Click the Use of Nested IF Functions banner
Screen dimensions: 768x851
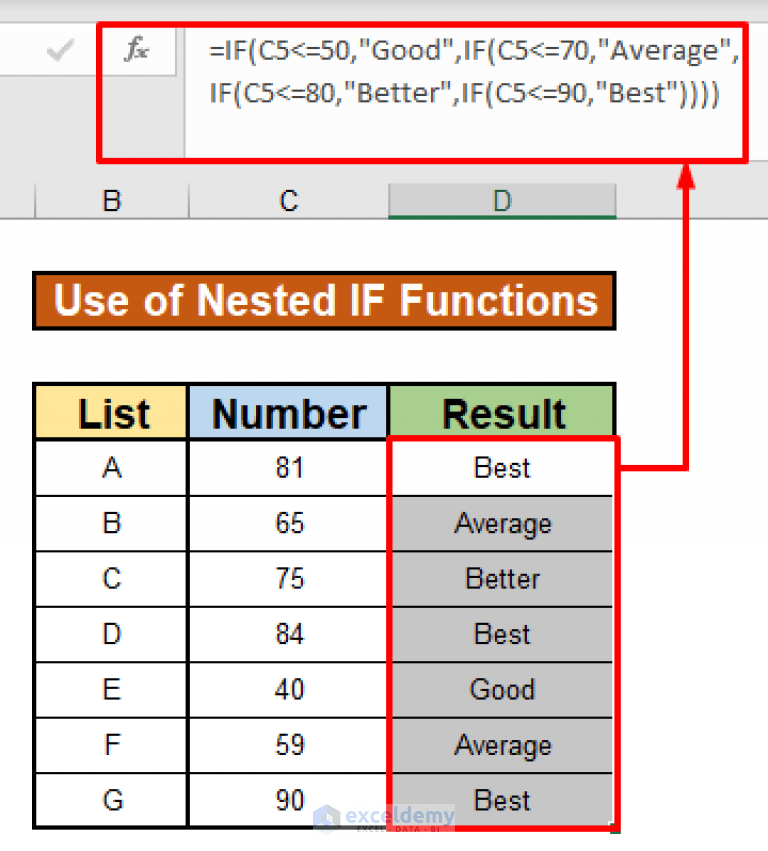(324, 301)
